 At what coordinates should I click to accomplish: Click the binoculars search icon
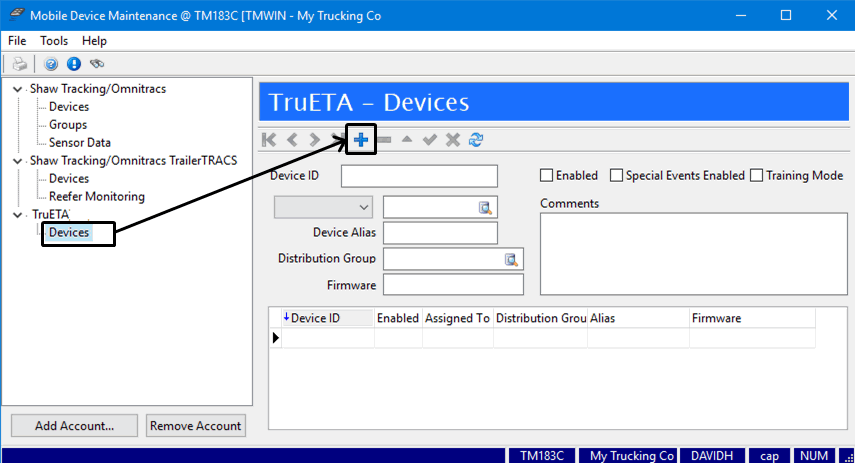coord(97,64)
